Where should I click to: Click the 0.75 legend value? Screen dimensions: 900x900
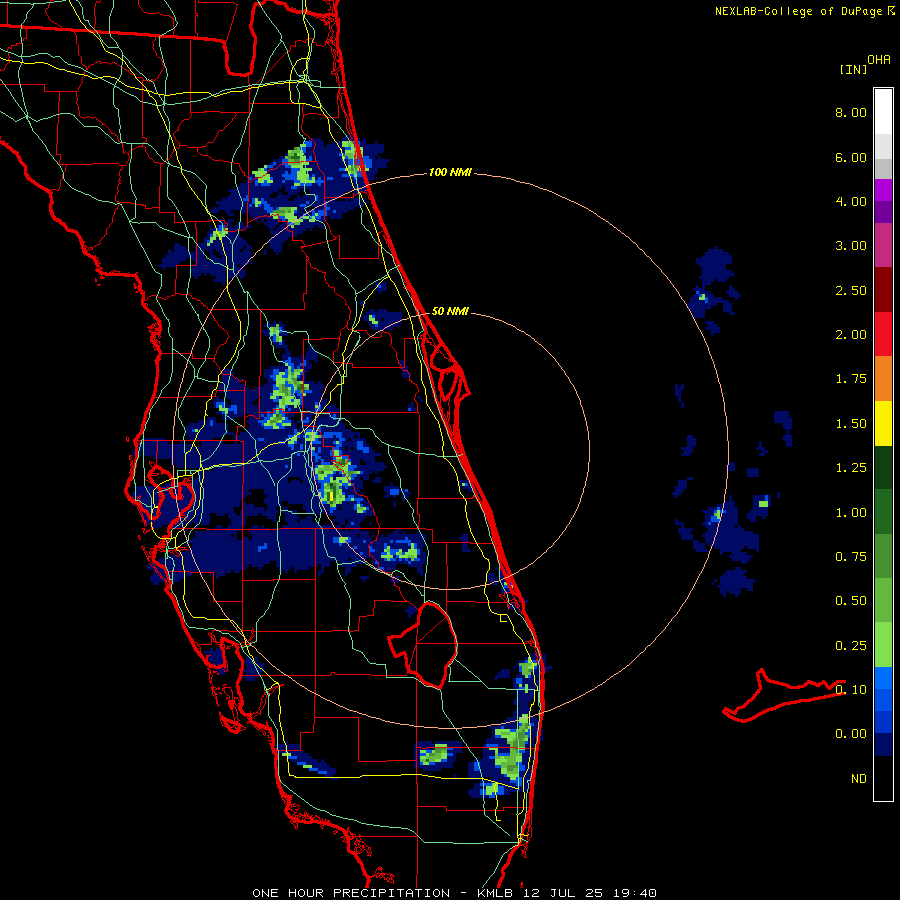coord(851,557)
